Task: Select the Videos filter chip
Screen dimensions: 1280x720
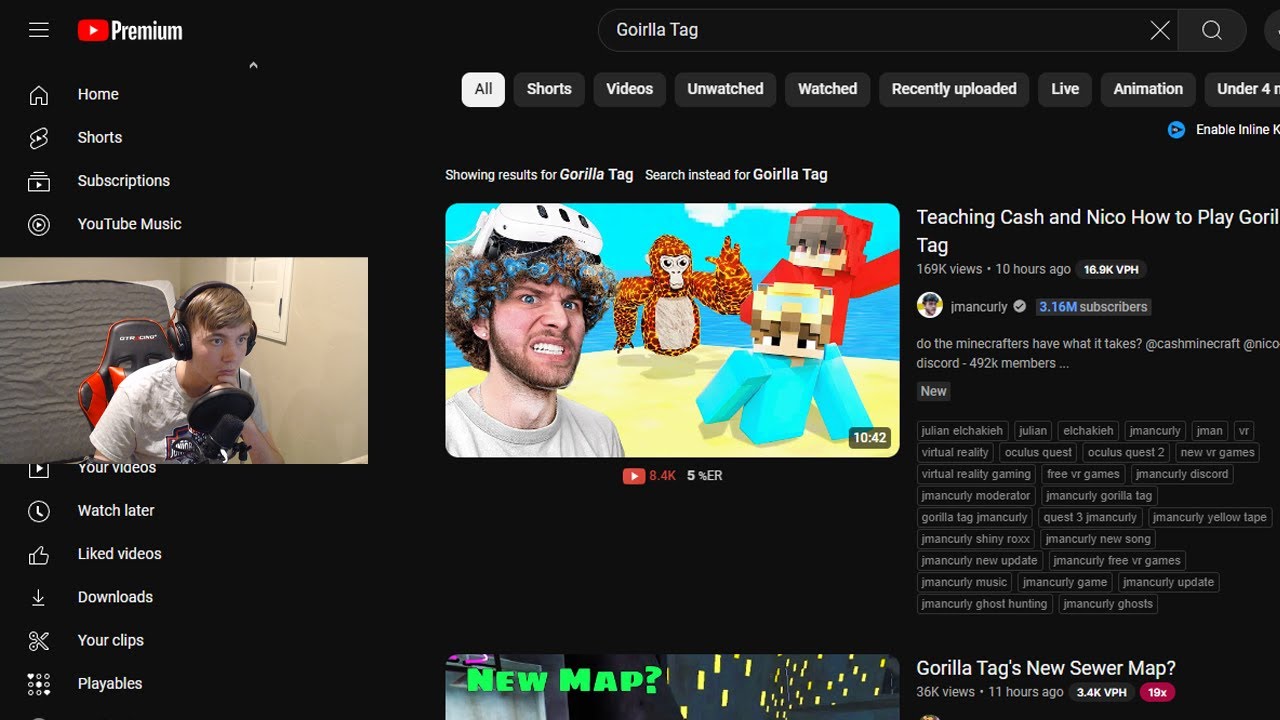Action: (630, 89)
